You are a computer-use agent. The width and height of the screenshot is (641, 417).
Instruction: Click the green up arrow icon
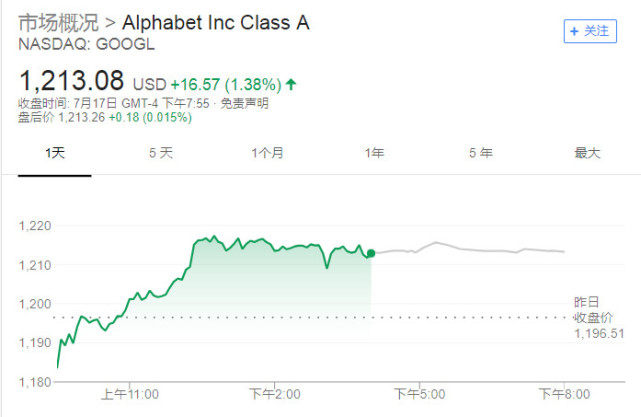click(x=291, y=84)
